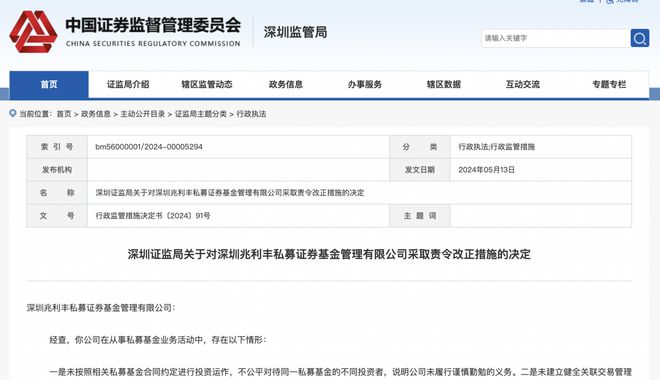Open the 辖区监管动态 navigation tab
The width and height of the screenshot is (660, 380).
[207, 85]
